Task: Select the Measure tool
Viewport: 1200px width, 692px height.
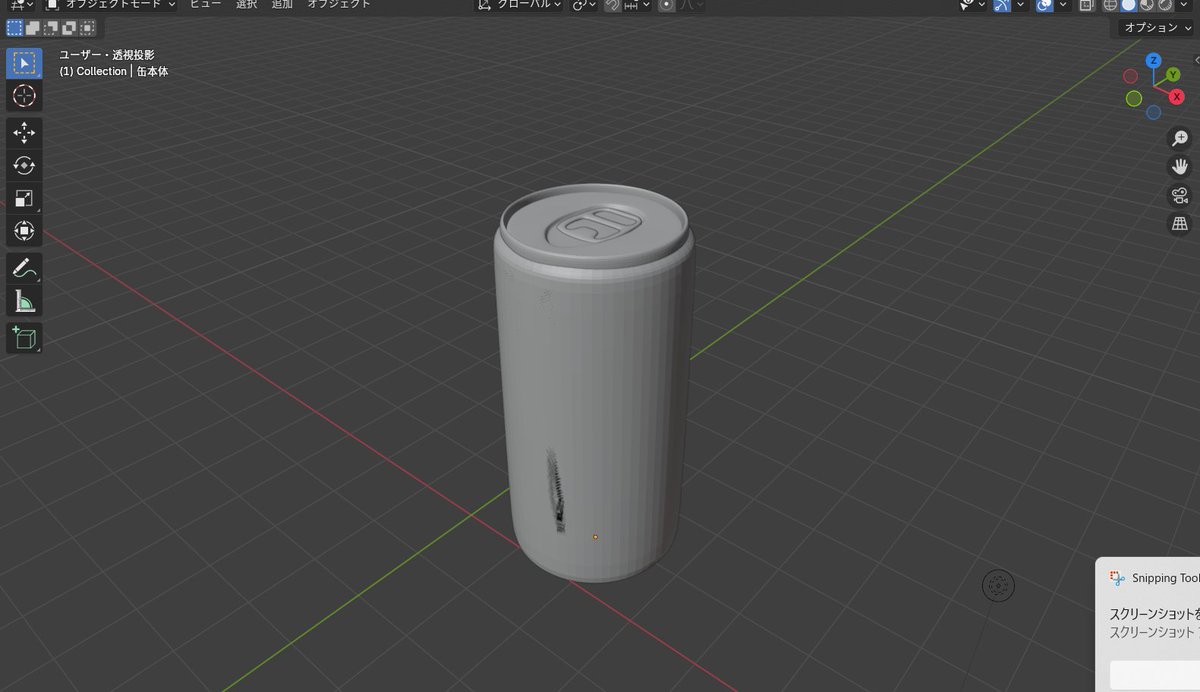Action: [x=23, y=300]
